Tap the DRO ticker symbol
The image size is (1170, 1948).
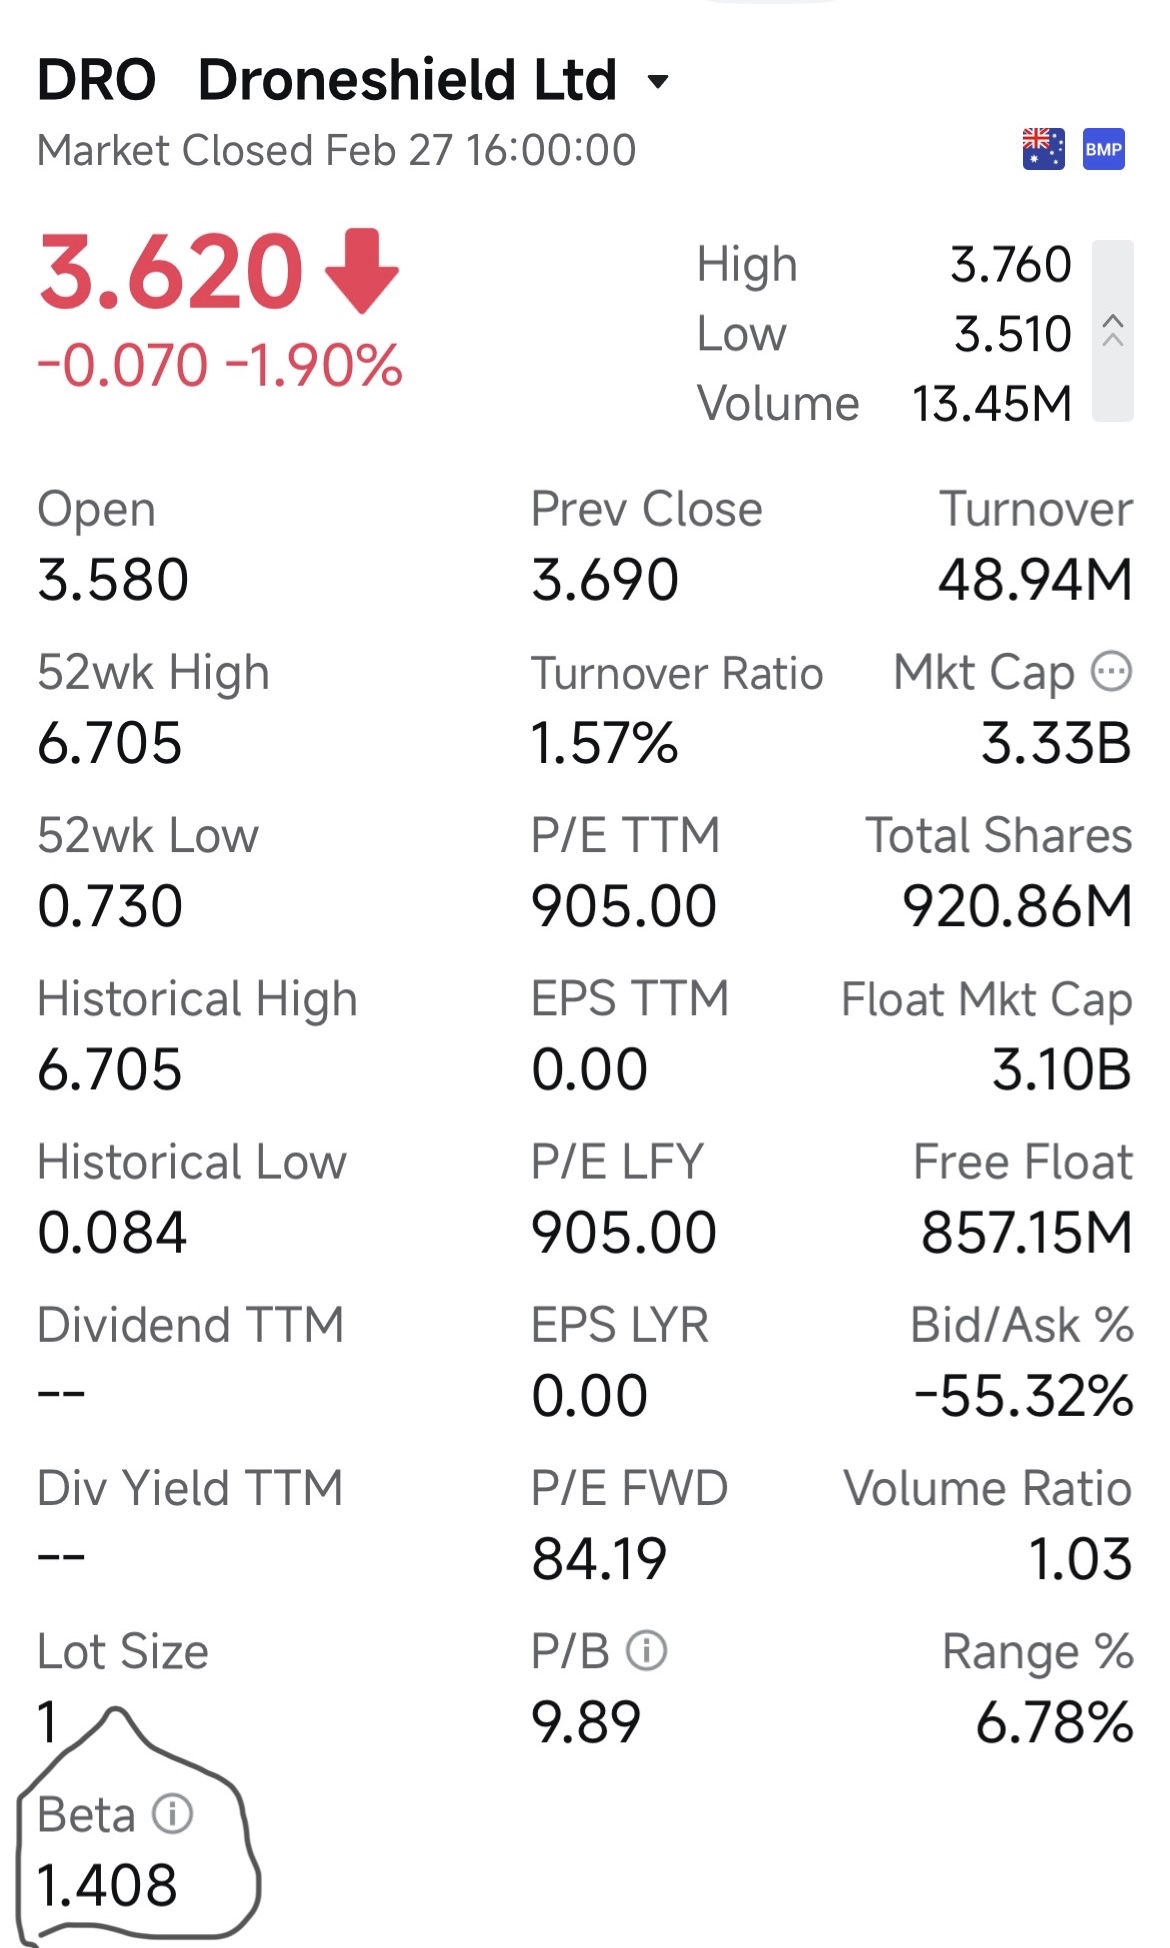[x=97, y=80]
